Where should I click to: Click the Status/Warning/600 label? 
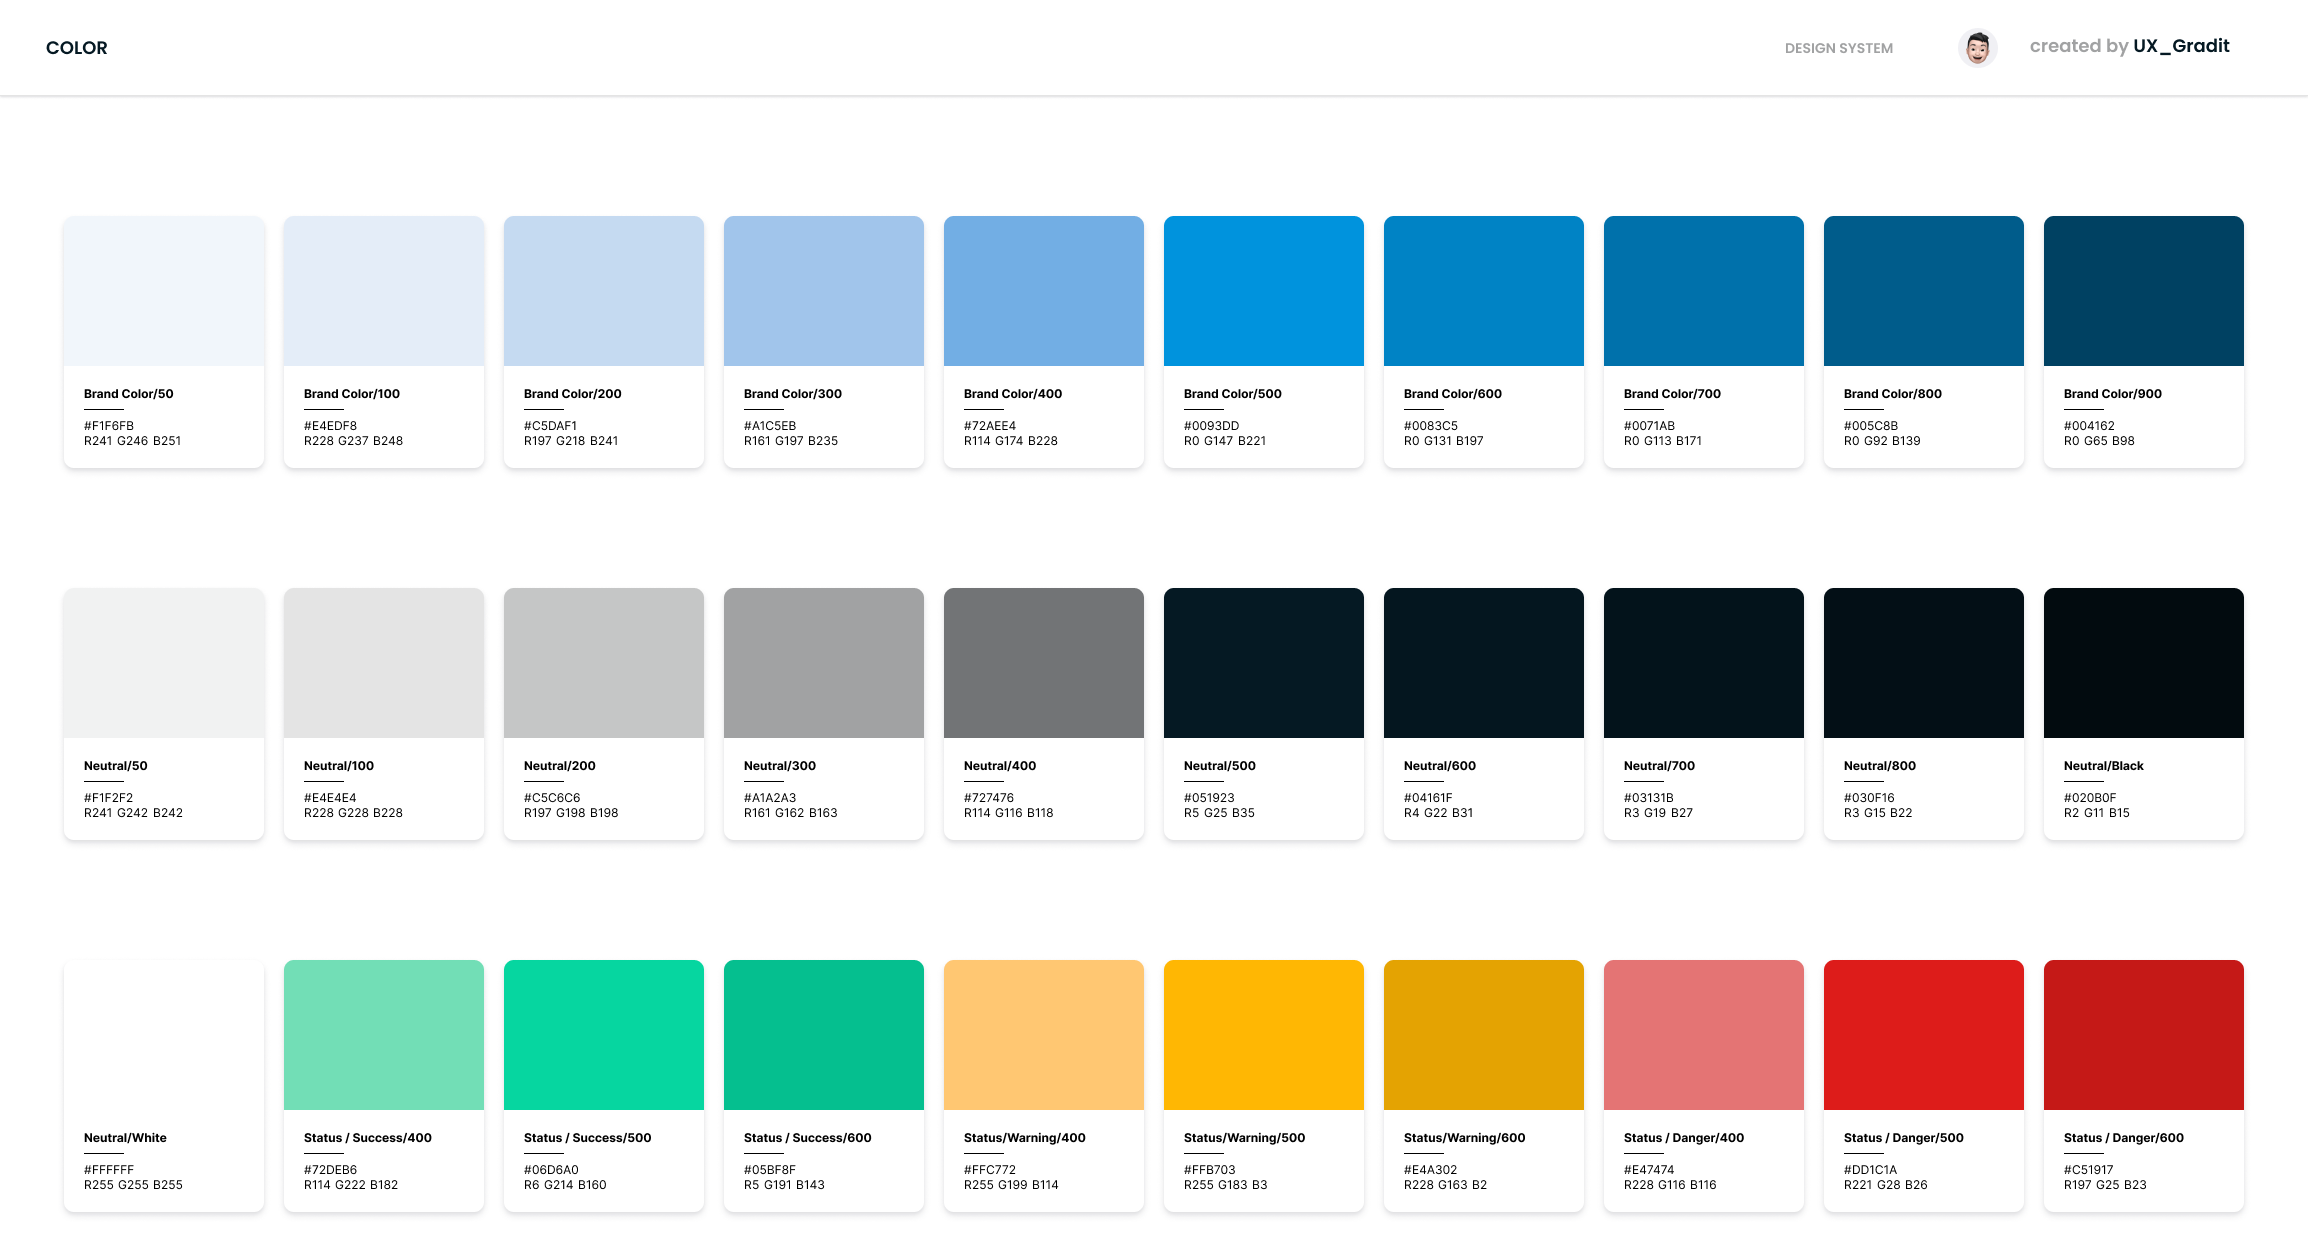pos(1464,1138)
